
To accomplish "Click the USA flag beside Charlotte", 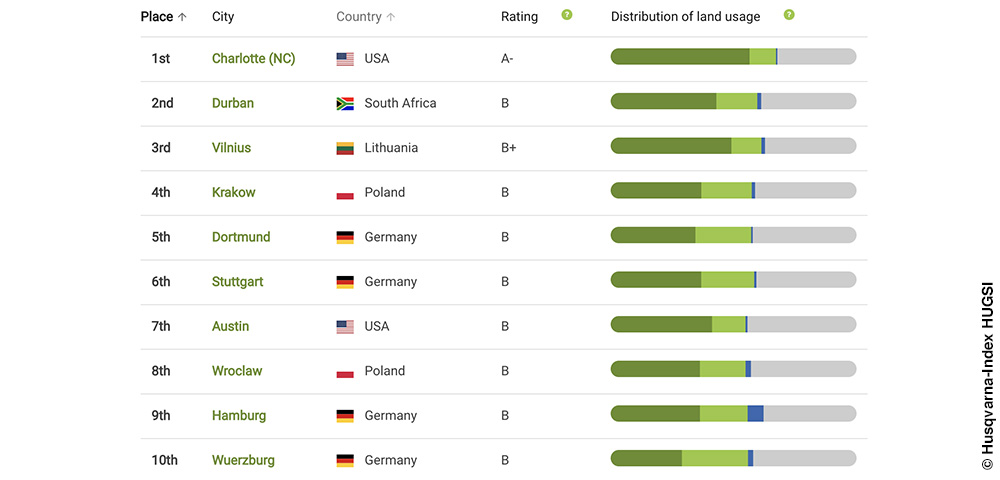I will click(345, 59).
